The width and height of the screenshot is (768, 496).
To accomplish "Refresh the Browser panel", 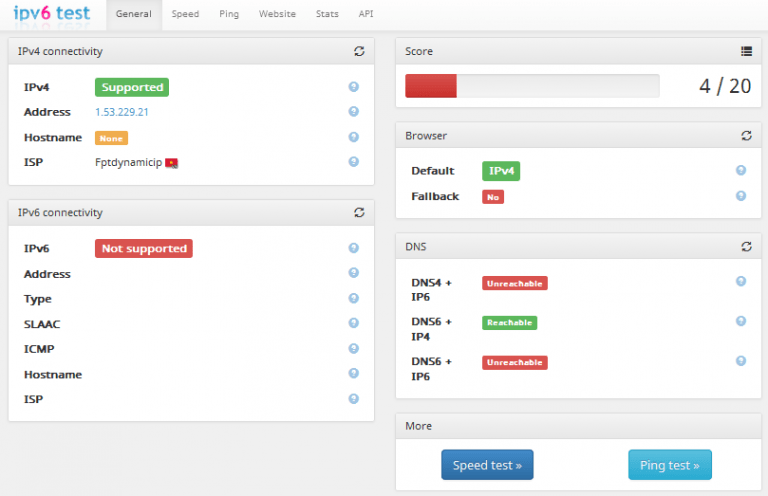I will tap(746, 135).
